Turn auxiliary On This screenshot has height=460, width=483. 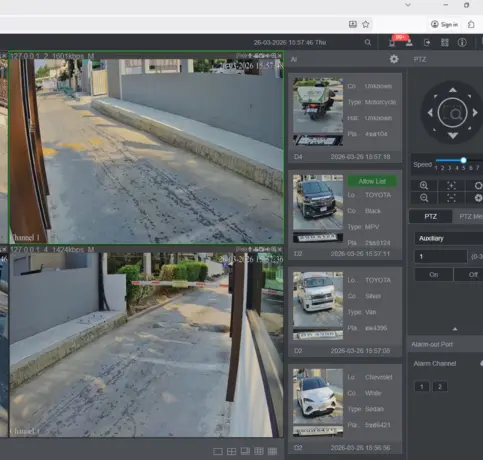[x=434, y=275]
